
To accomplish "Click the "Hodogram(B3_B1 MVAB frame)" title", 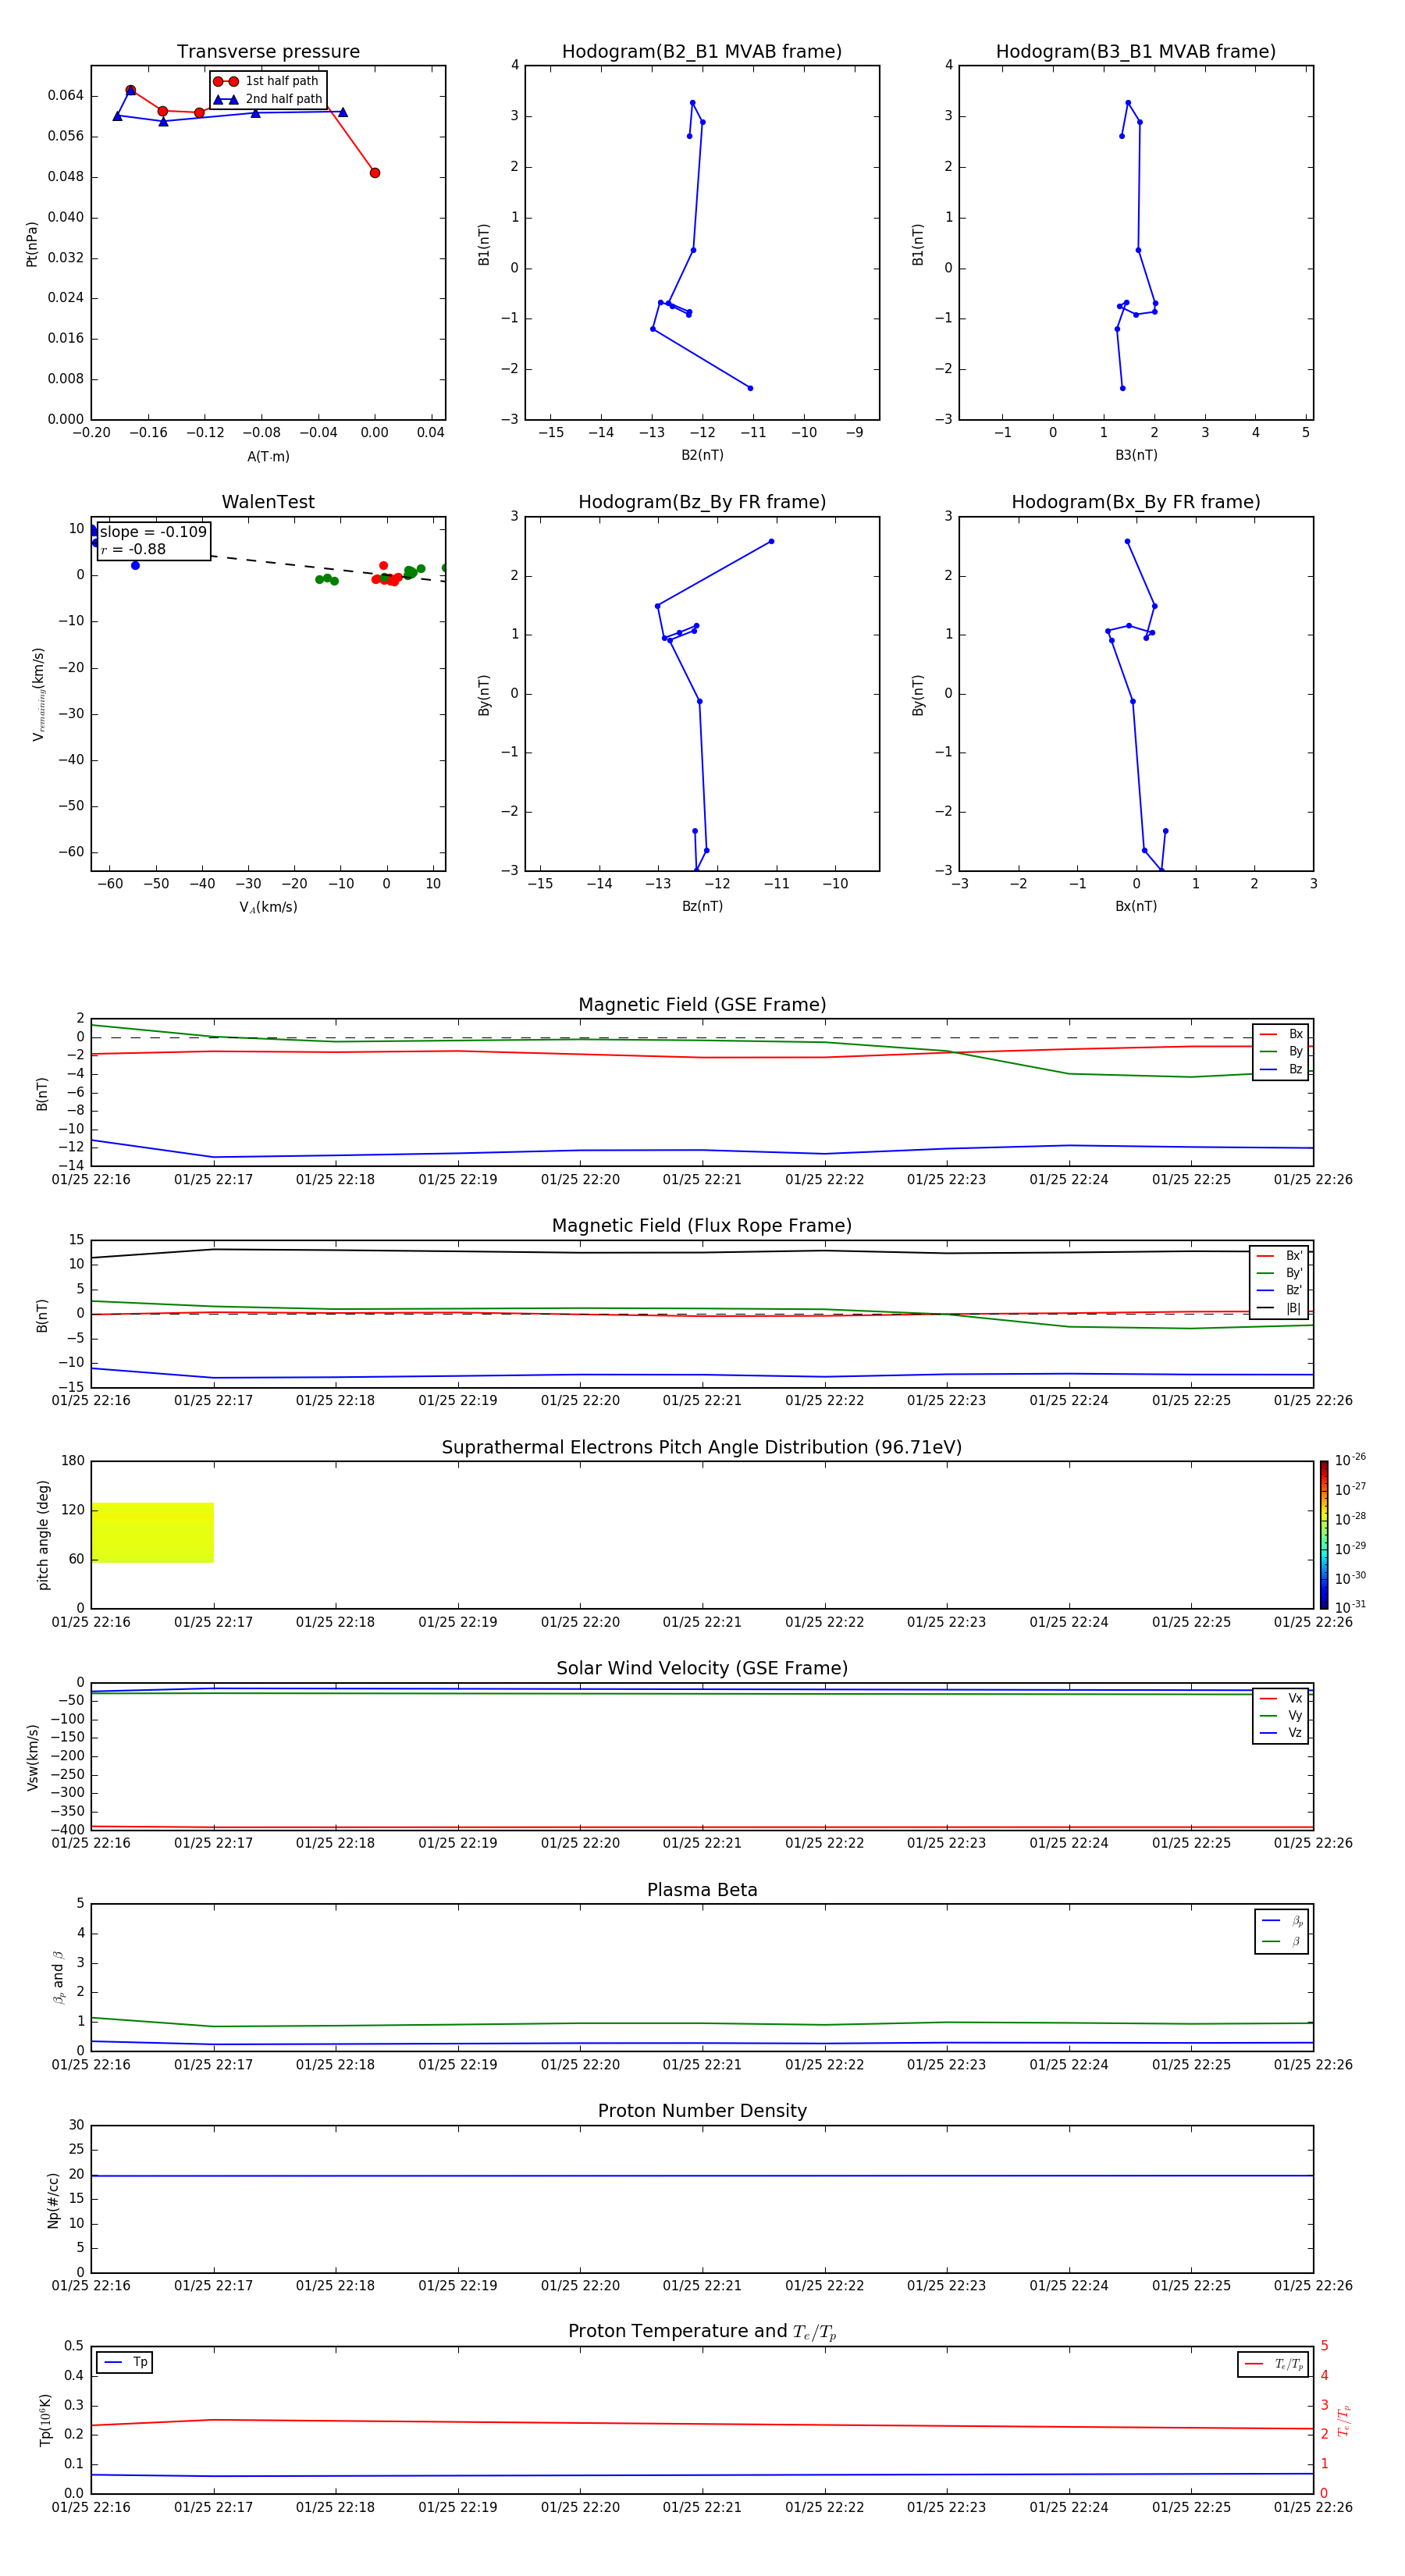I will coord(1136,52).
